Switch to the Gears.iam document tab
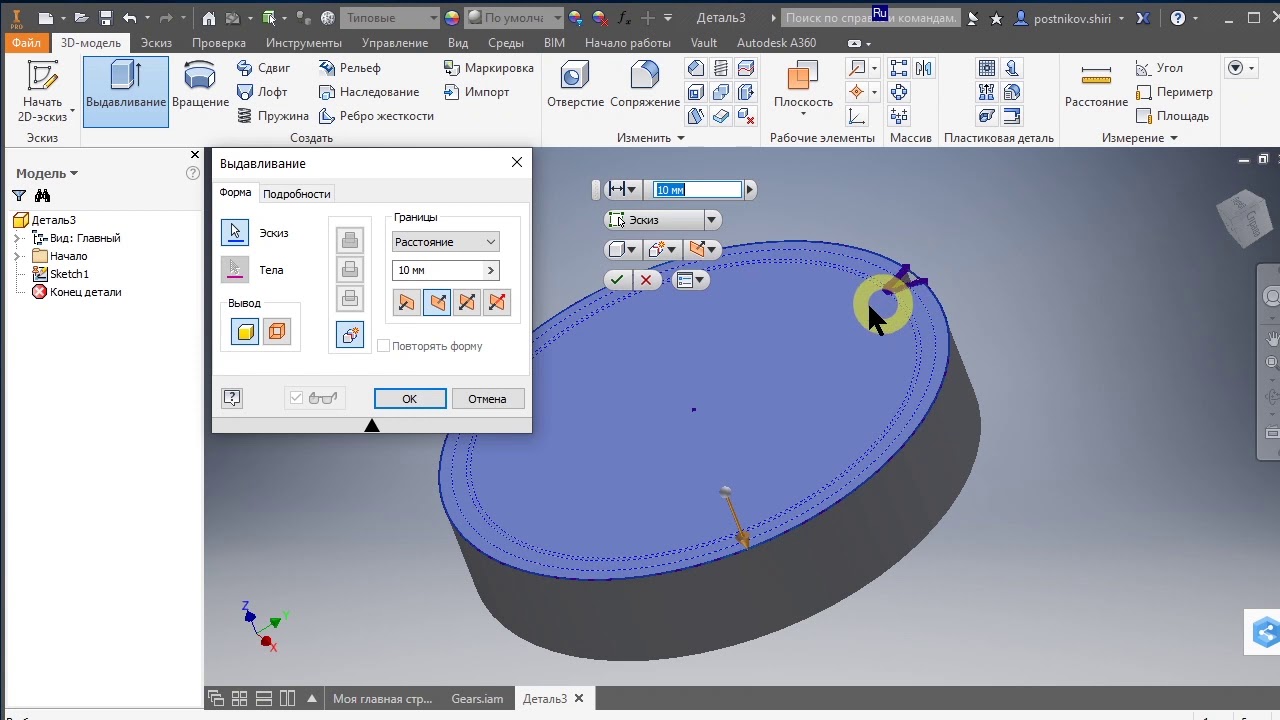The height and width of the screenshot is (720, 1280). 477,699
